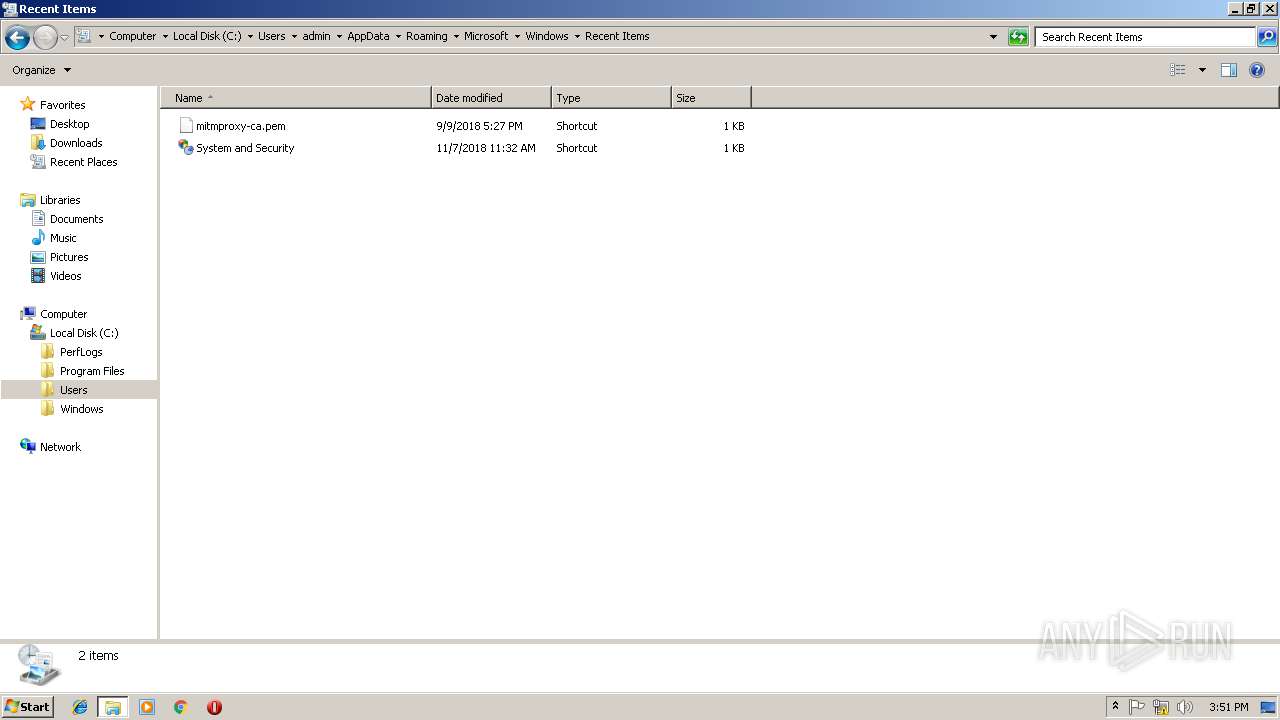Select Network in the navigation pane
Viewport: 1280px width, 720px height.
[60, 447]
